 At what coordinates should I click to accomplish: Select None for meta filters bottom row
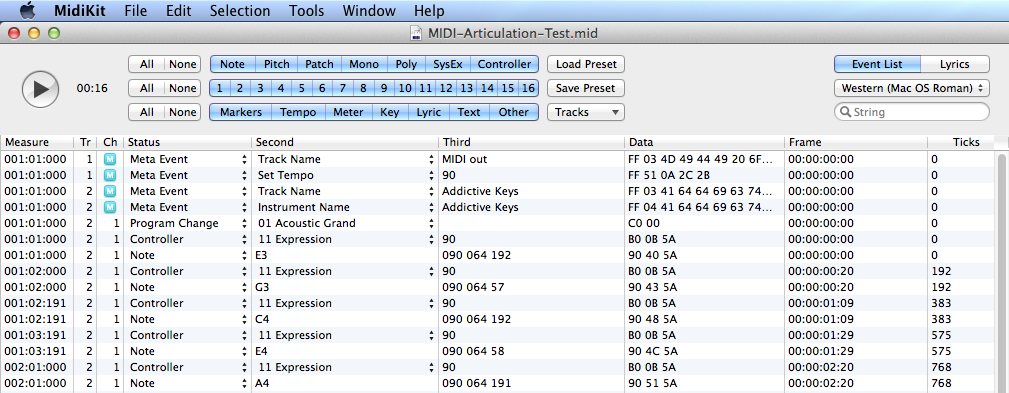pos(183,112)
